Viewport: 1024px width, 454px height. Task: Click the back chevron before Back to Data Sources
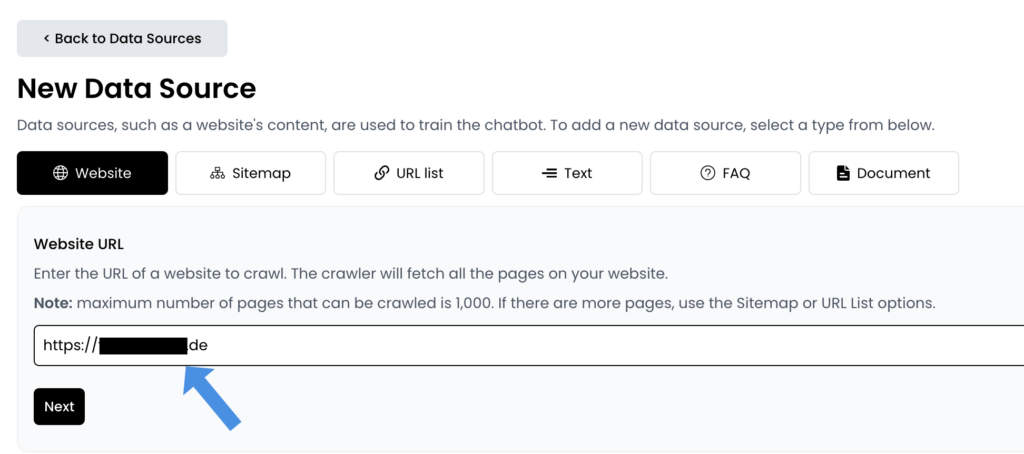(46, 39)
